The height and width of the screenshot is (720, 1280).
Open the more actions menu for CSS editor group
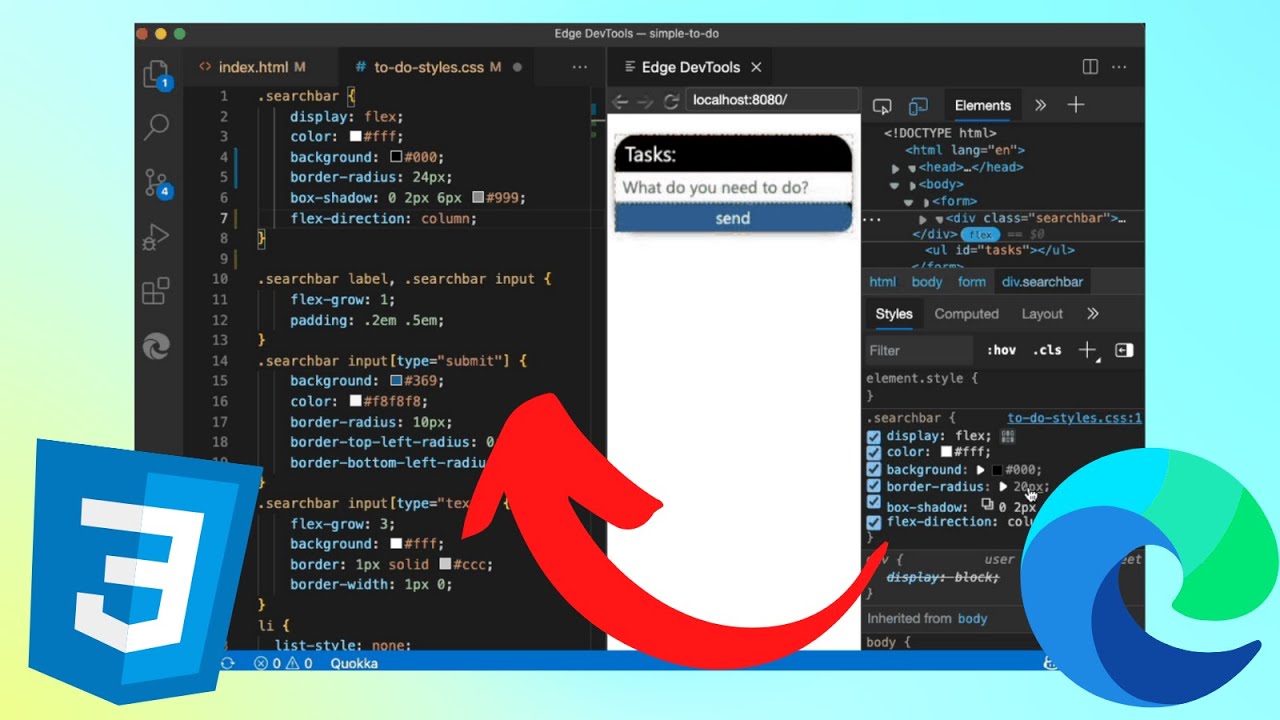579,67
